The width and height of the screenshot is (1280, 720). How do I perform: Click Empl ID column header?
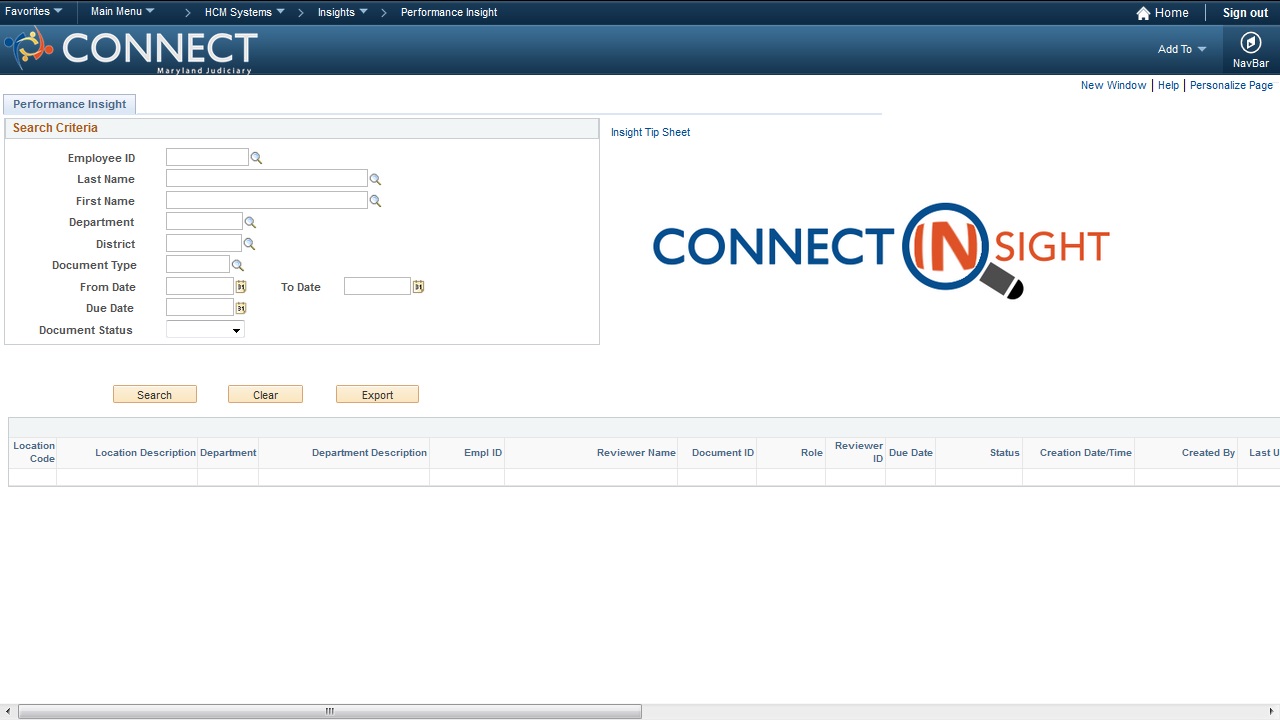point(483,453)
